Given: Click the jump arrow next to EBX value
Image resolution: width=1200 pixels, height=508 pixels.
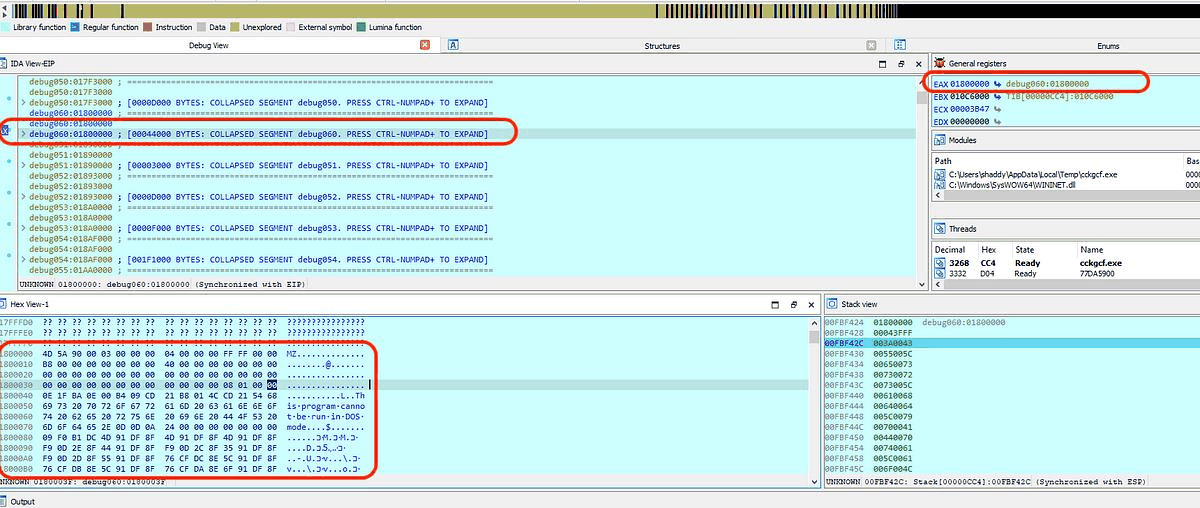Looking at the screenshot, I should click(x=997, y=96).
